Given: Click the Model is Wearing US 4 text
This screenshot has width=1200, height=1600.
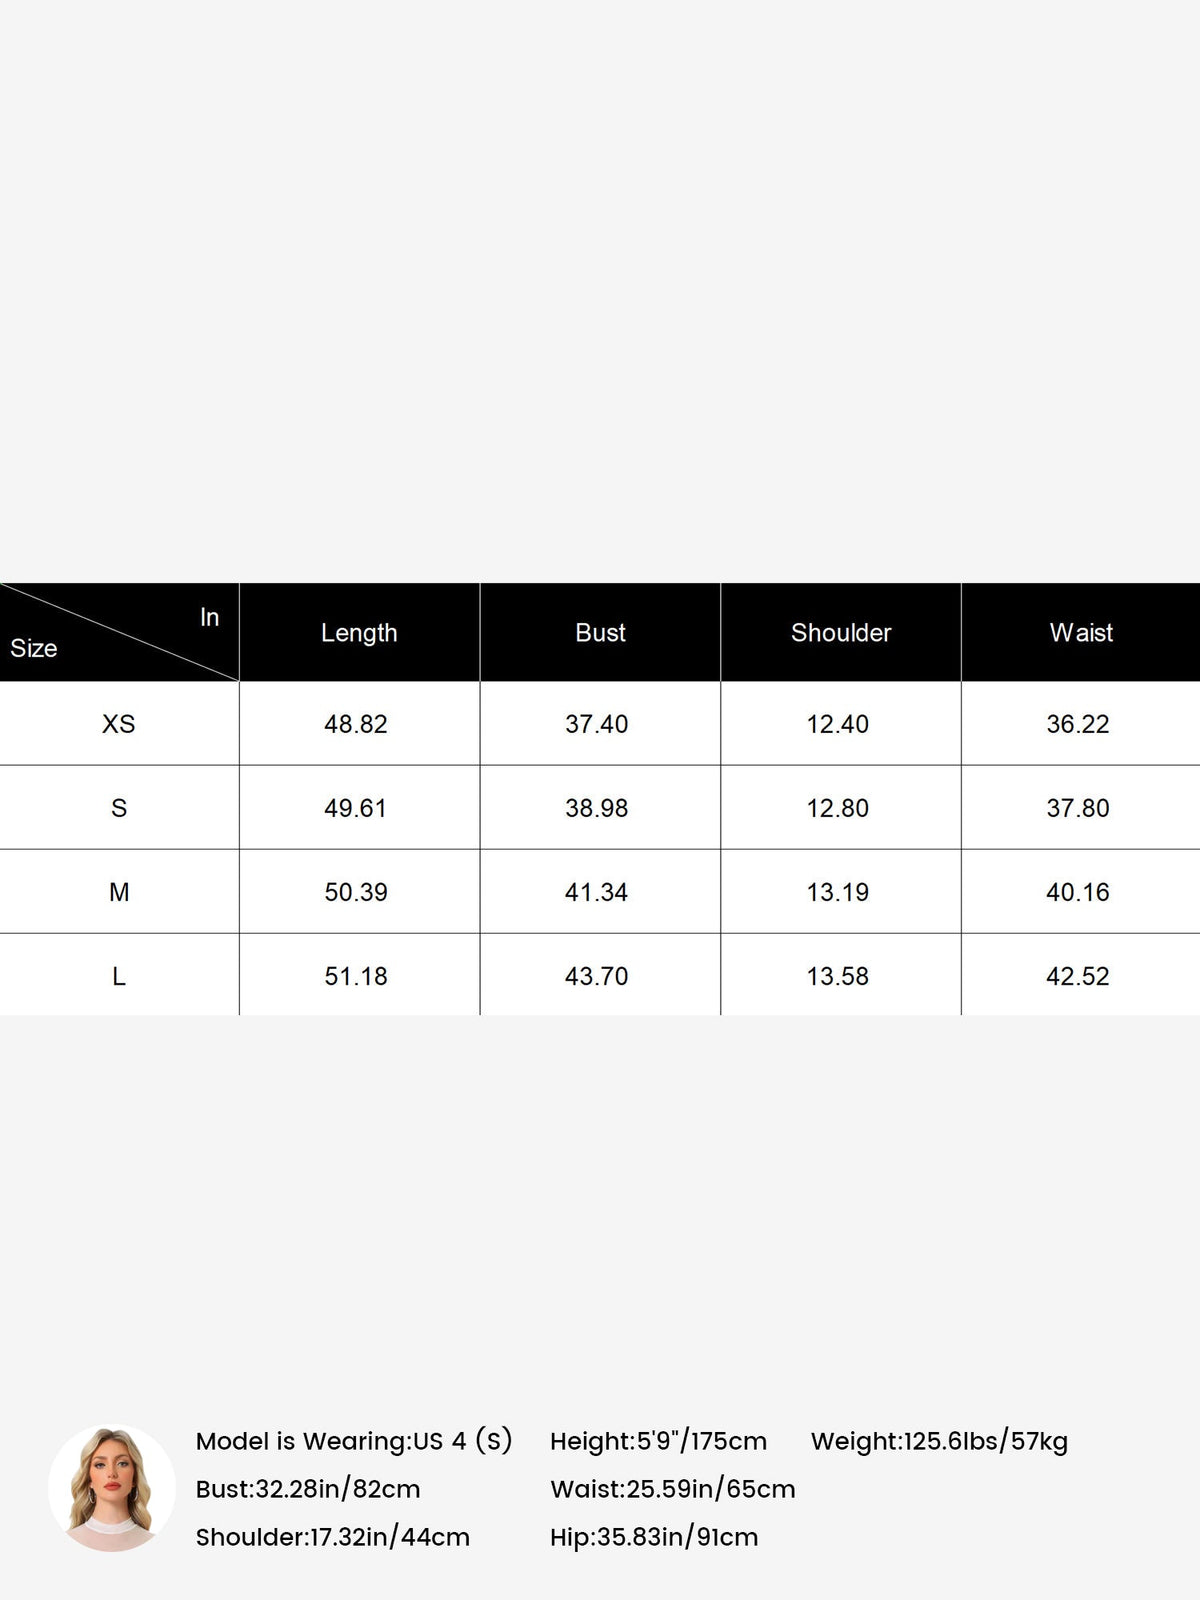Looking at the screenshot, I should point(354,1441).
